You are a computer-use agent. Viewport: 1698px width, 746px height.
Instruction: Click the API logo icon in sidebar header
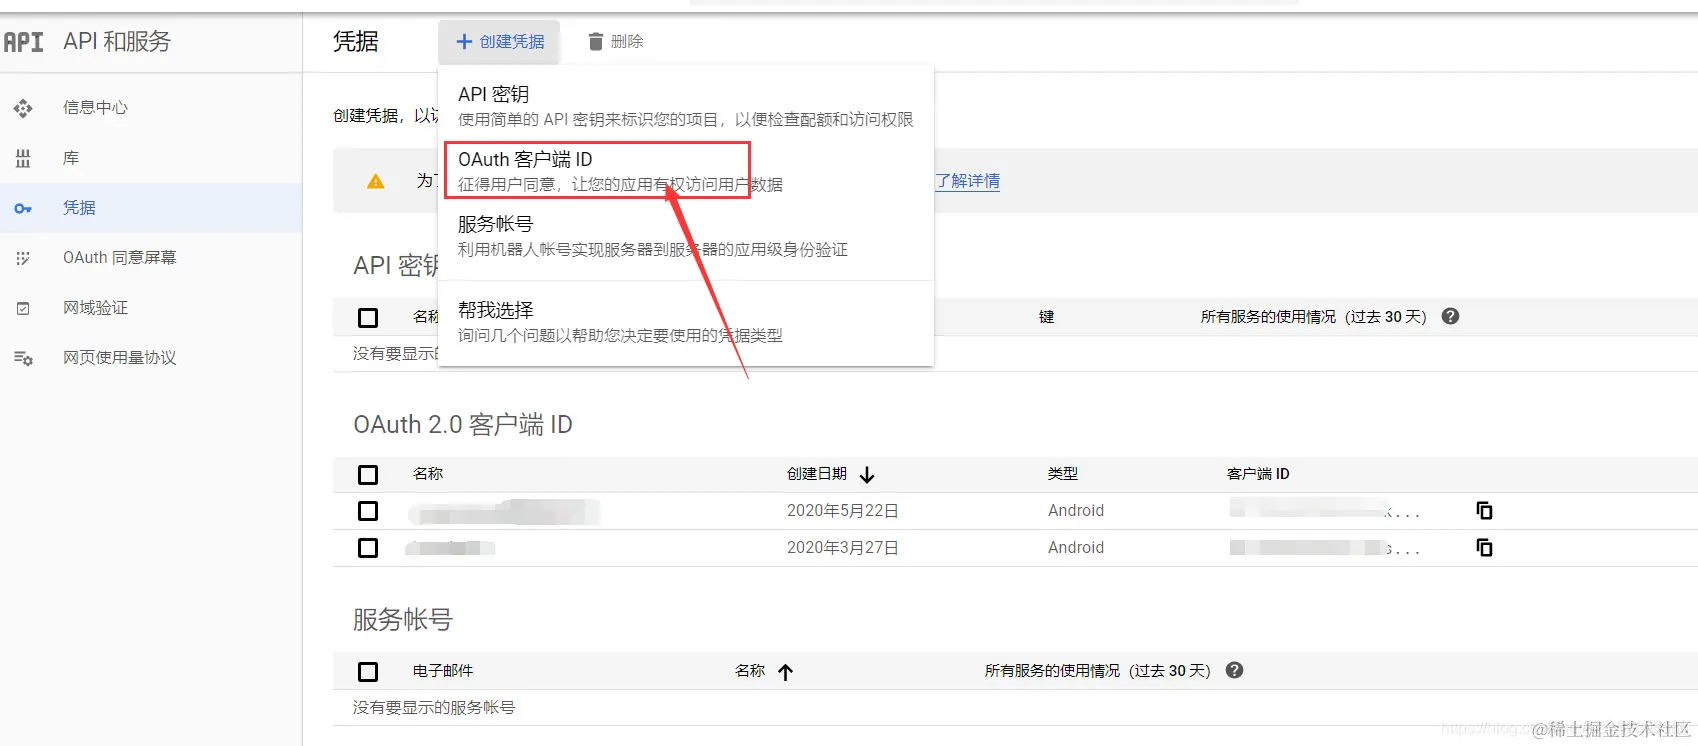click(23, 42)
